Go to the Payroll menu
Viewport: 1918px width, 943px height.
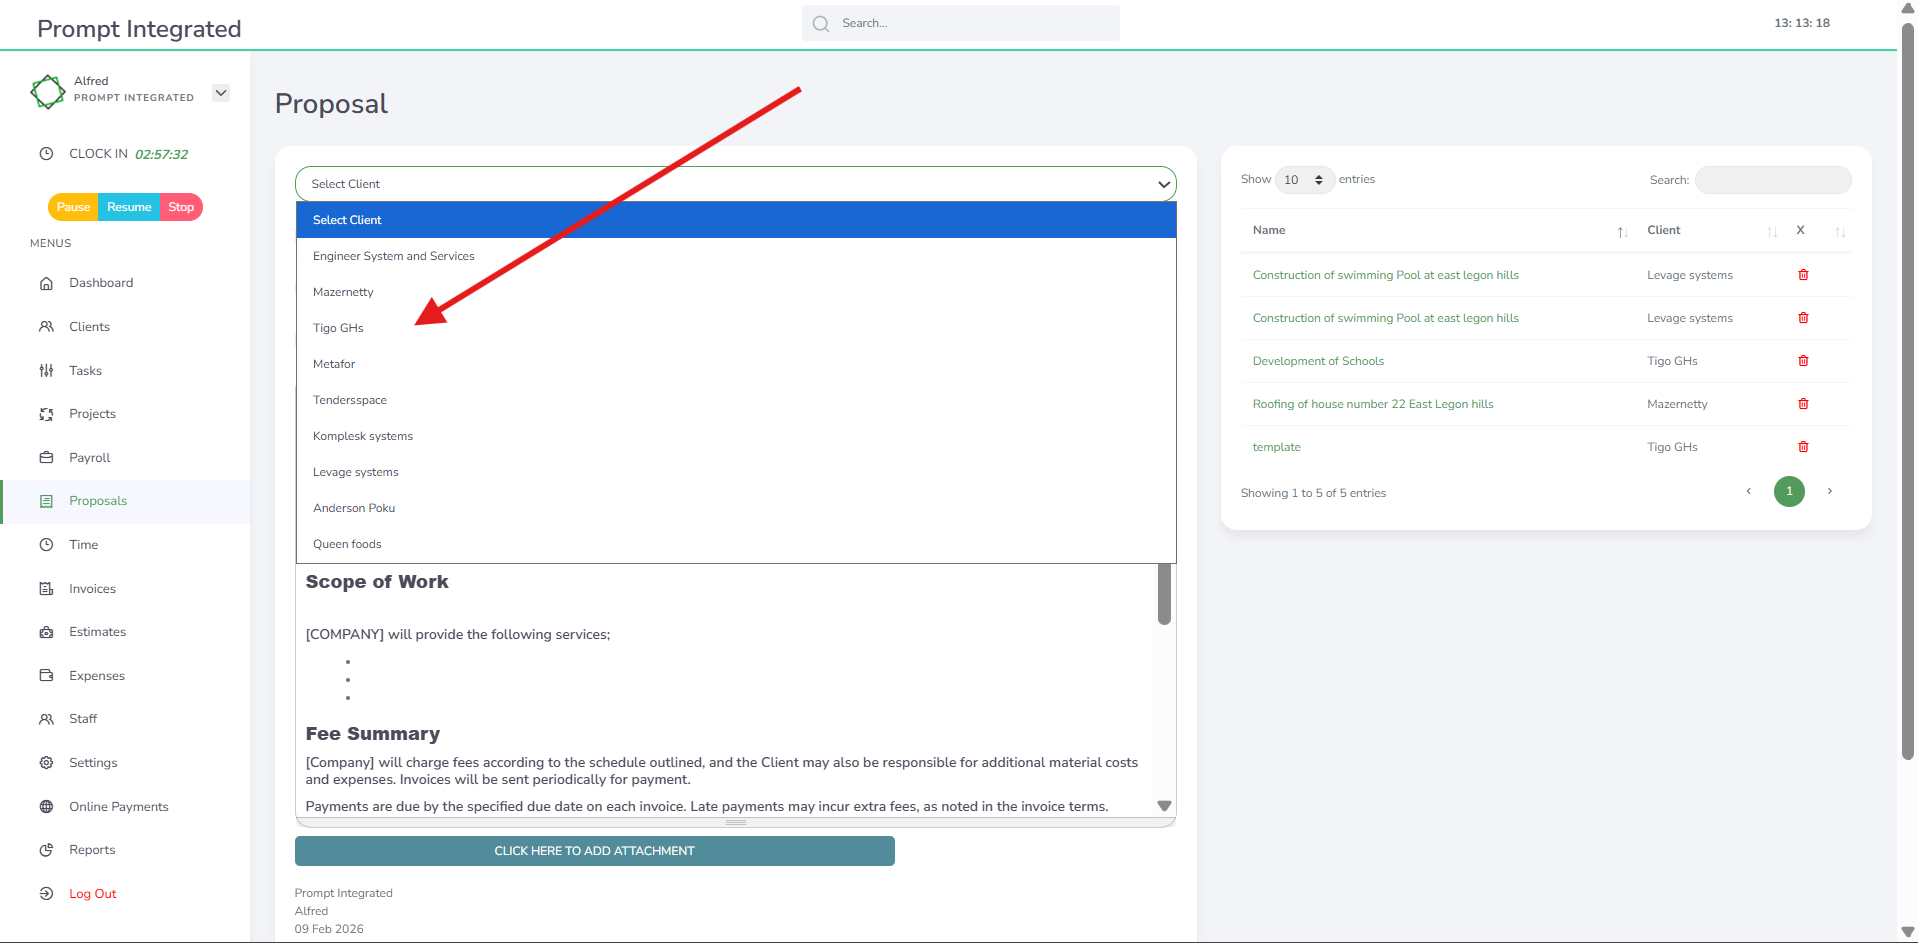89,458
